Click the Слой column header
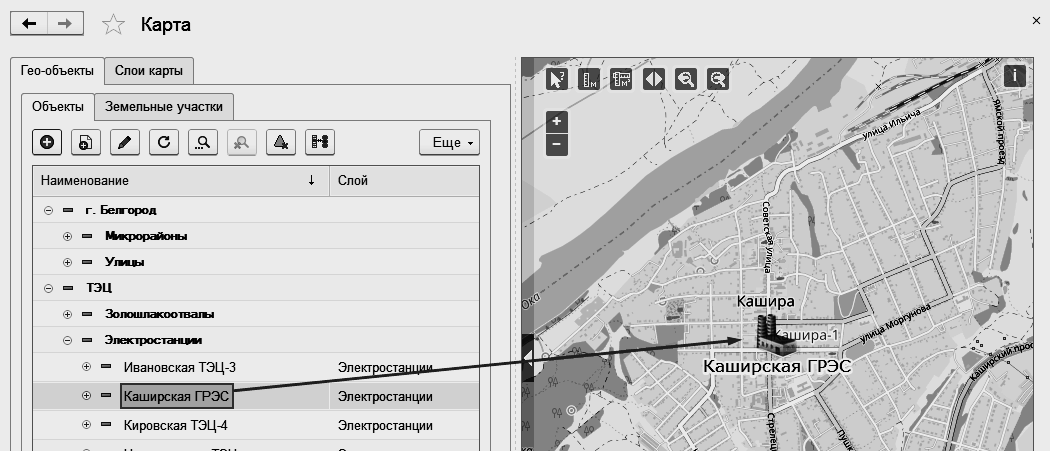 (x=404, y=181)
